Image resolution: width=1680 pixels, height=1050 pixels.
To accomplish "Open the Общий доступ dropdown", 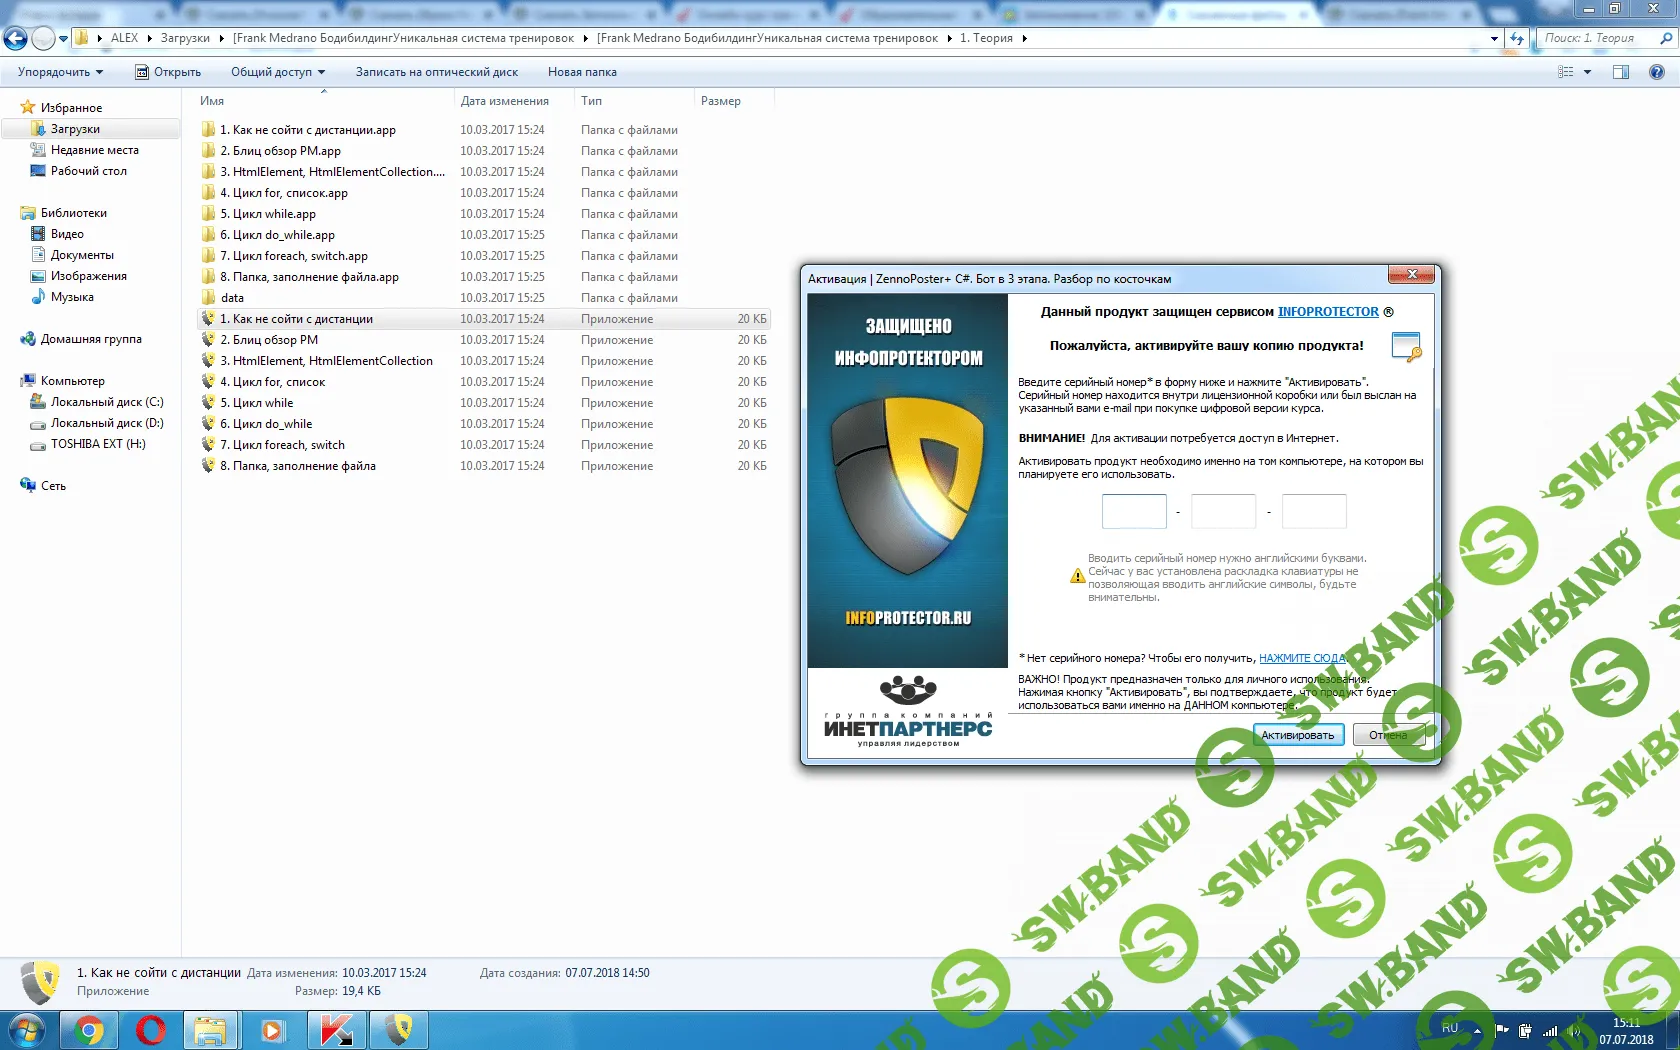I will point(277,72).
